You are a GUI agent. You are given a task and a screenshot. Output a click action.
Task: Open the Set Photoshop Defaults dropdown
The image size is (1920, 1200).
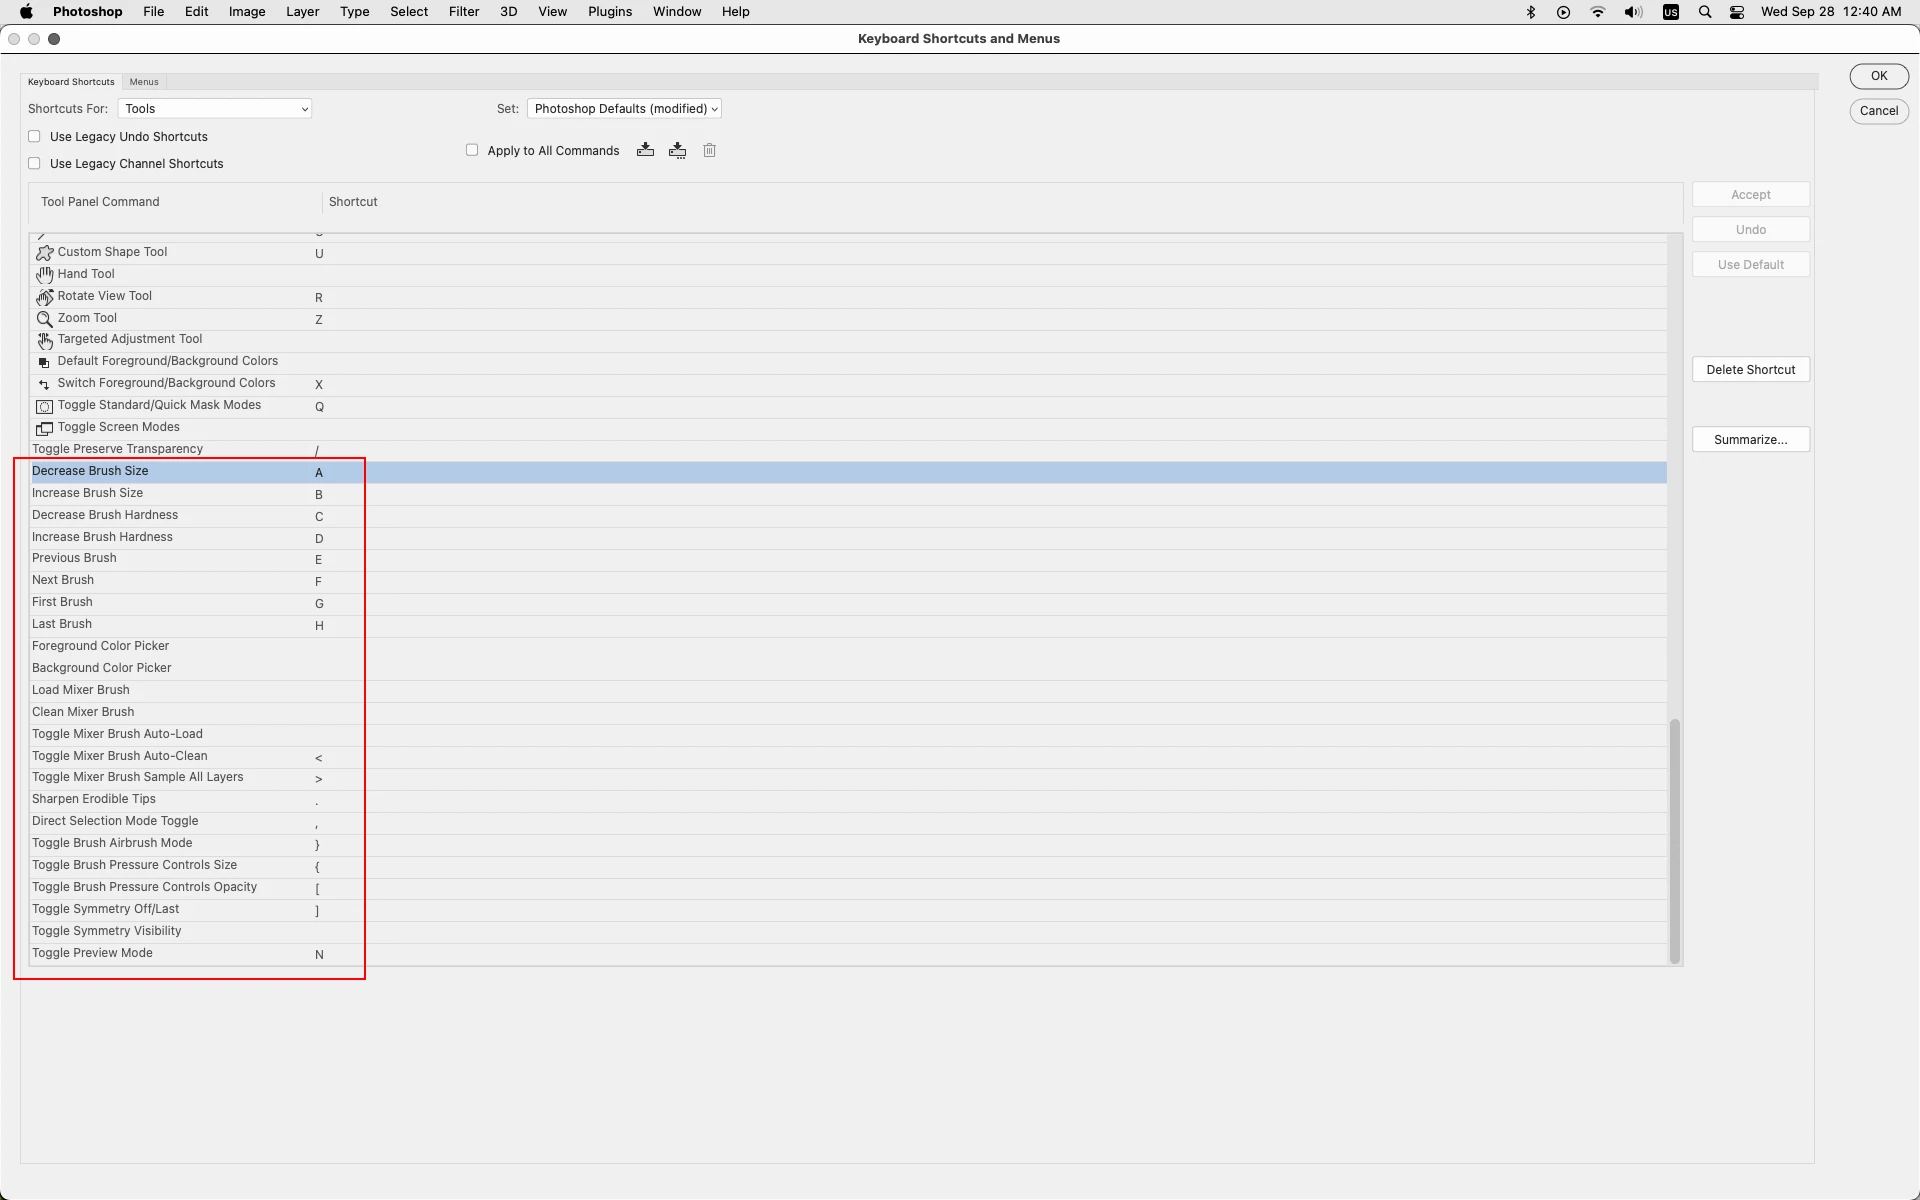pos(624,109)
